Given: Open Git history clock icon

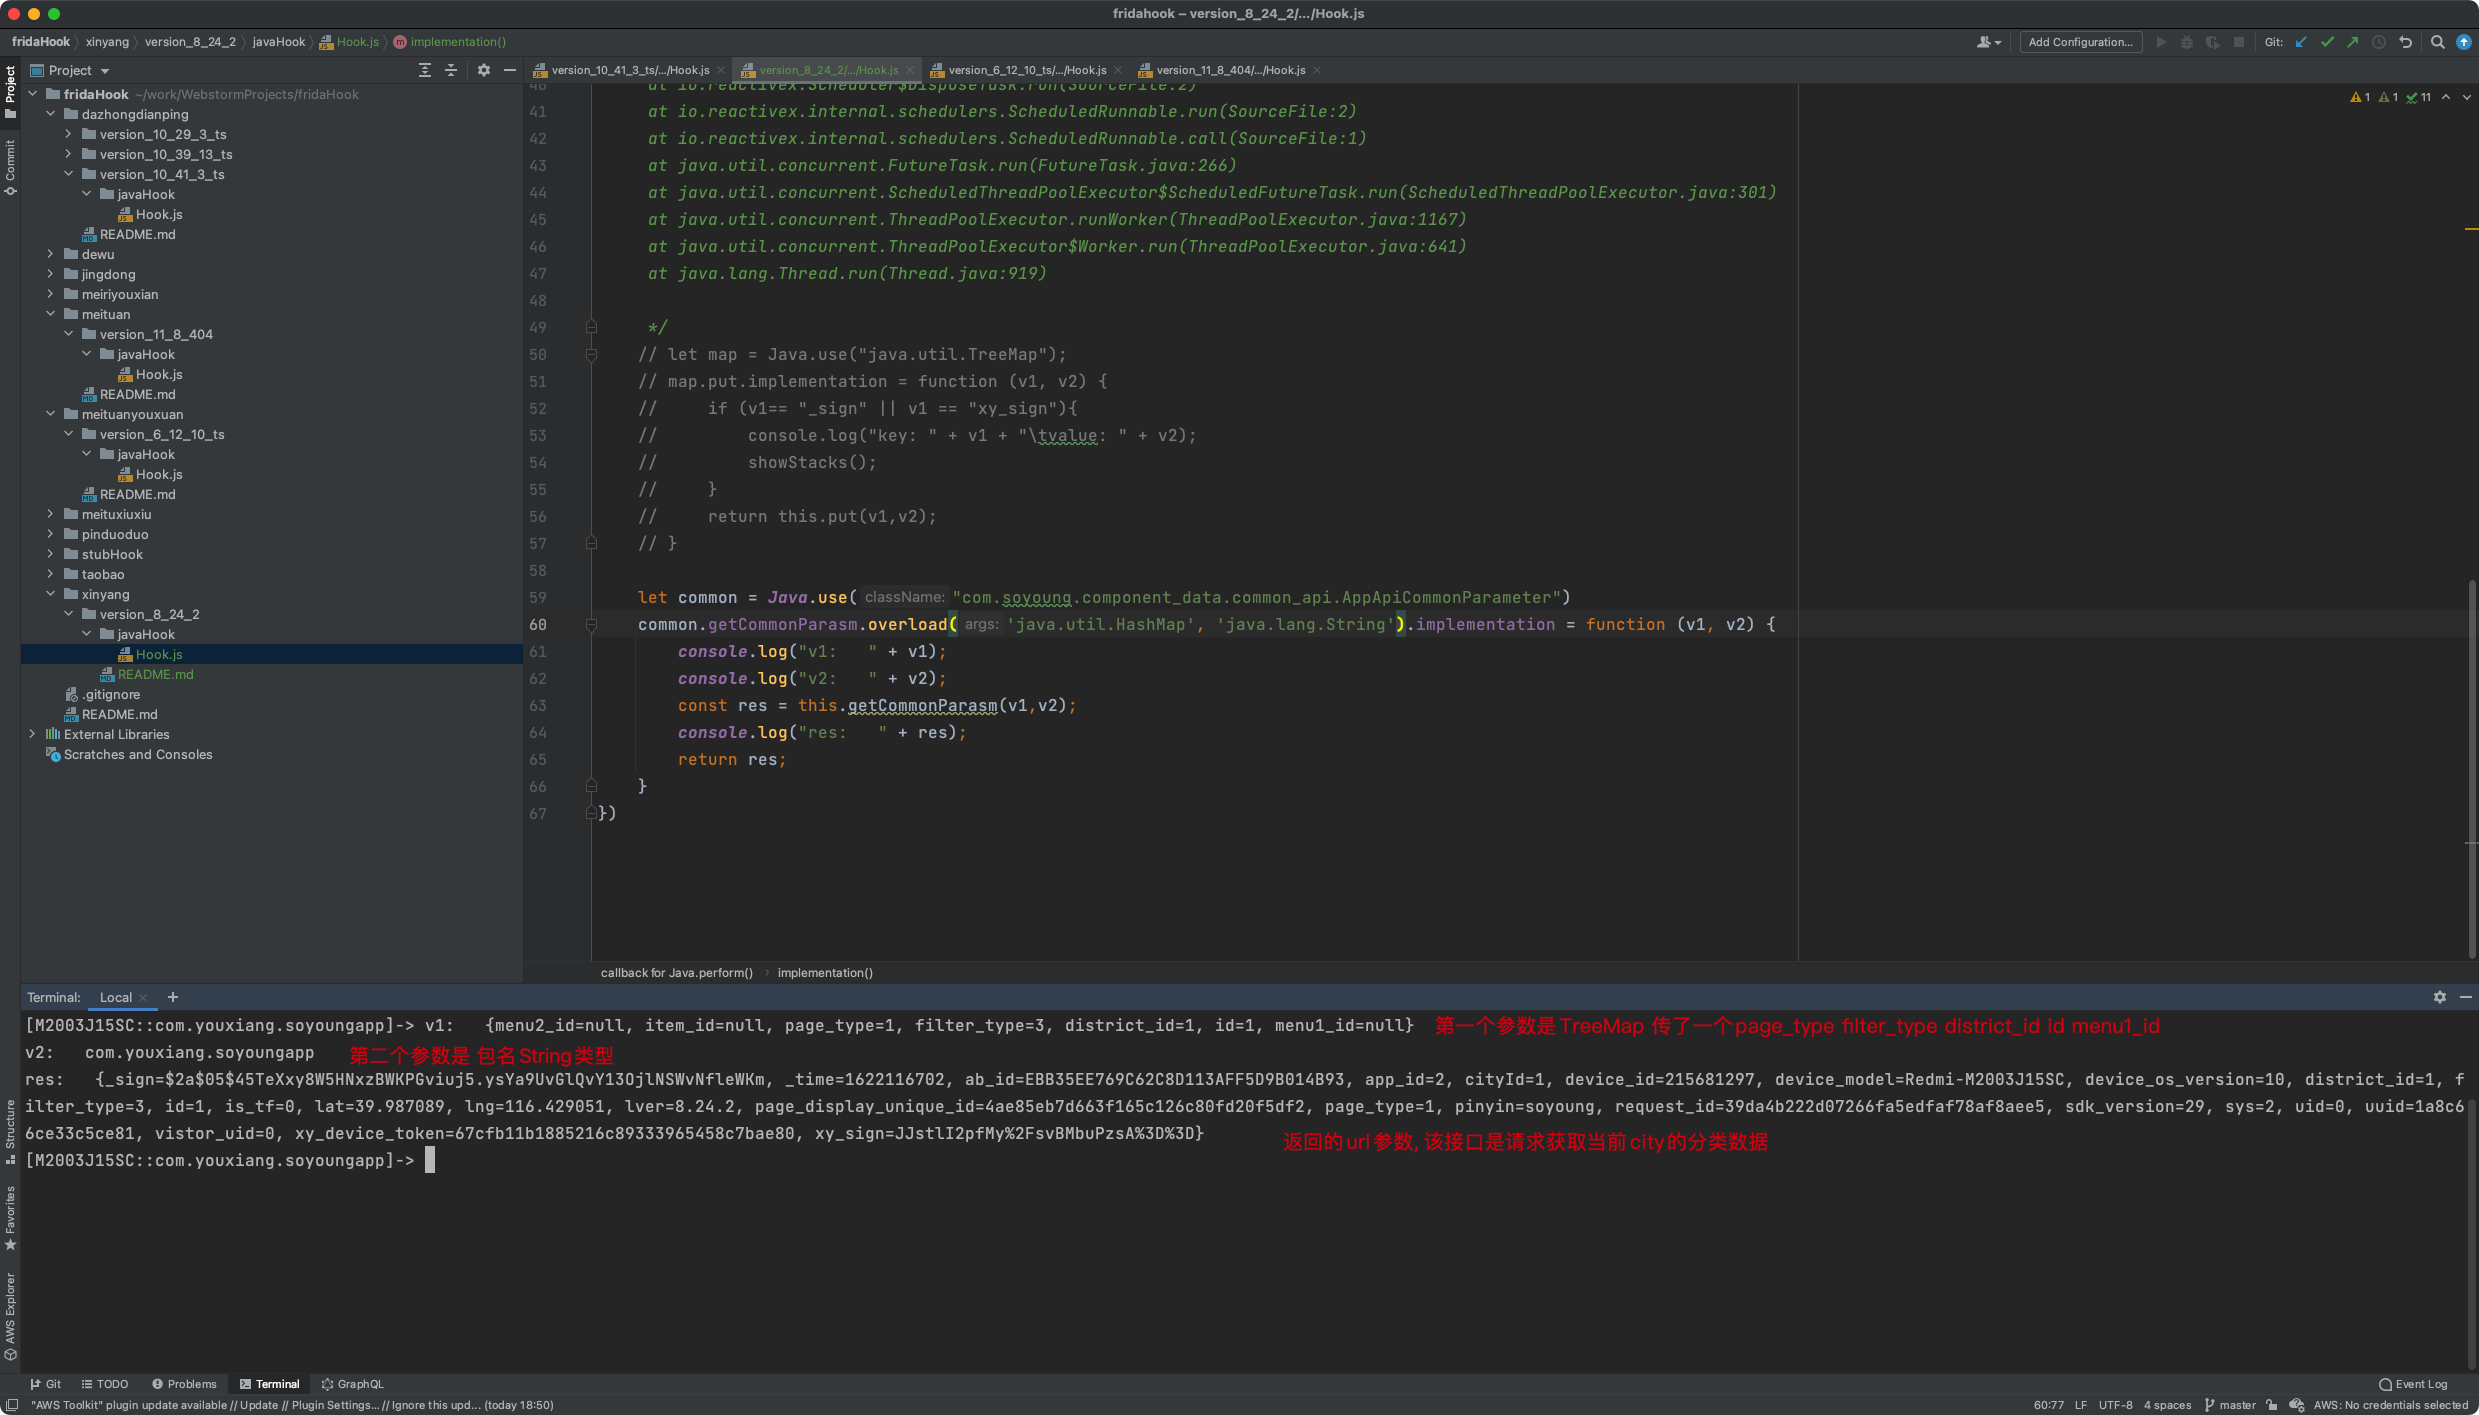Looking at the screenshot, I should point(2379,42).
